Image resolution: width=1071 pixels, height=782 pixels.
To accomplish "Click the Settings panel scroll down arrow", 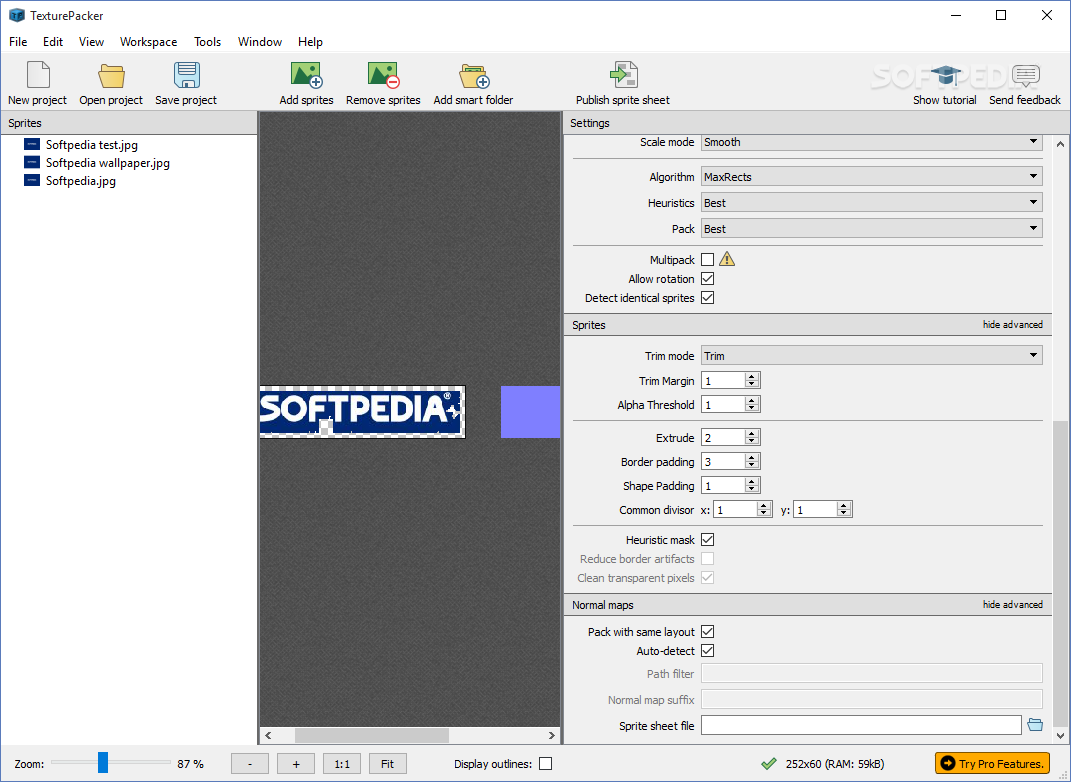I will tap(1060, 736).
